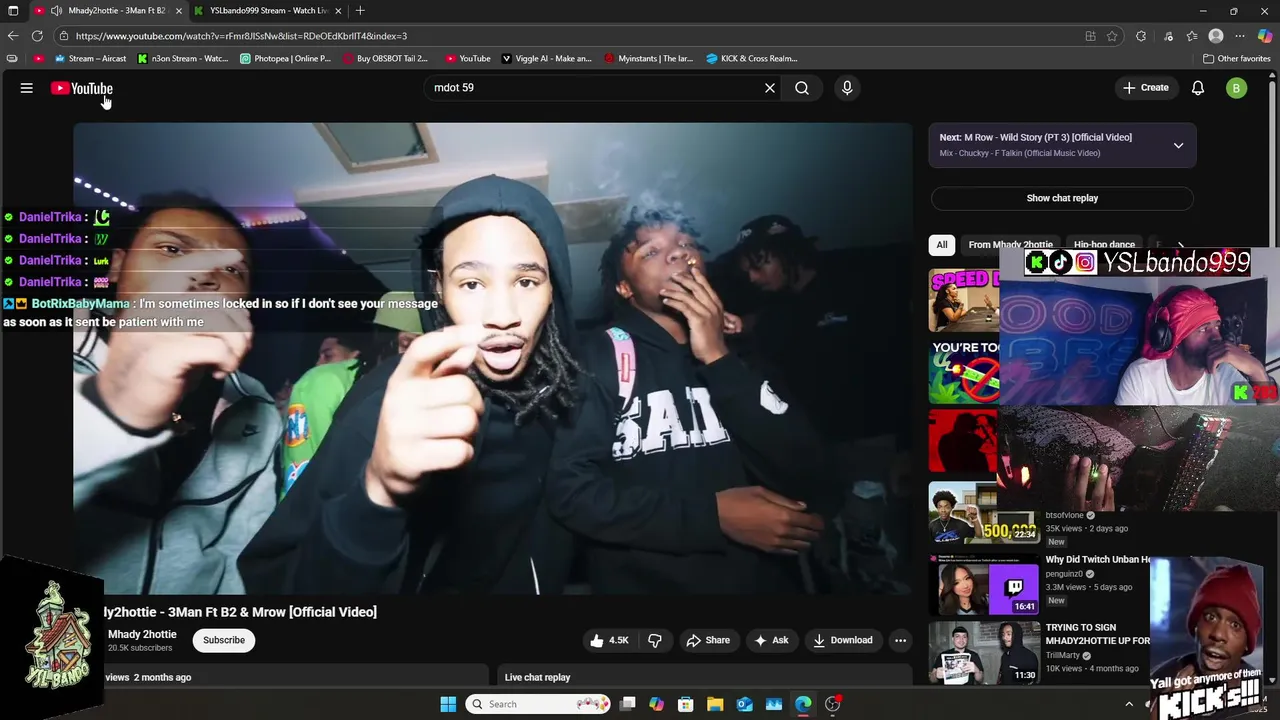Go back with browser back arrow

tap(13, 36)
